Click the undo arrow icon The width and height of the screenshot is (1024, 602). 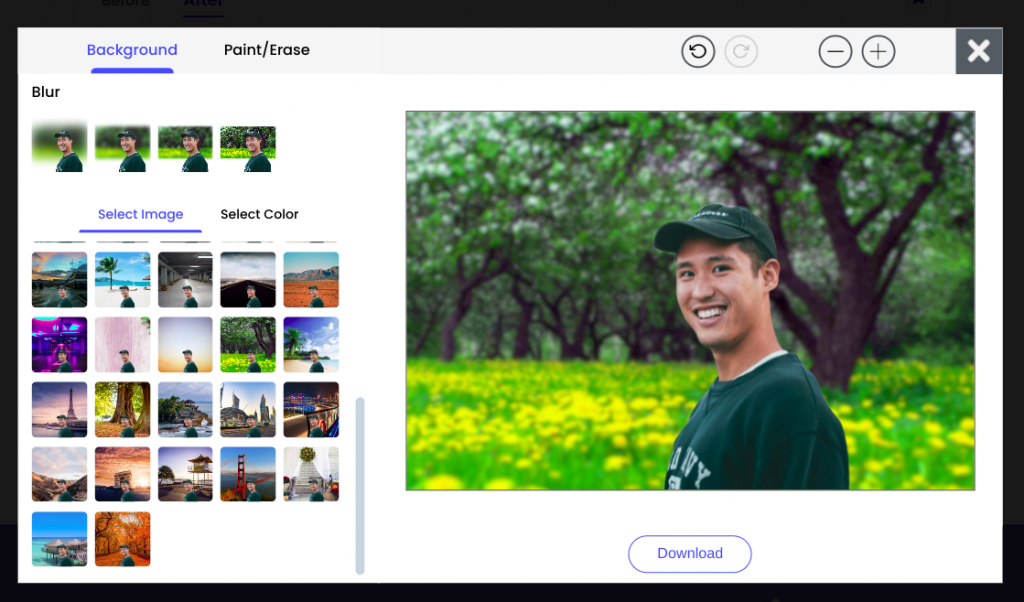[698, 51]
